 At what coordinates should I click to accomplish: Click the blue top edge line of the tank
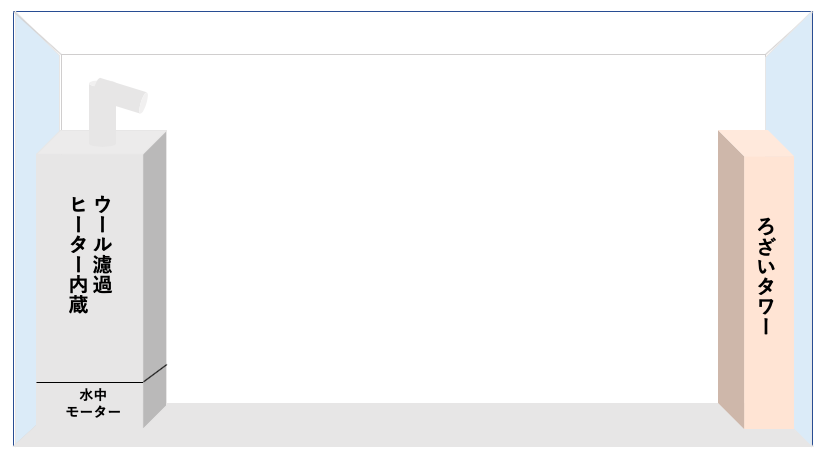click(x=413, y=11)
